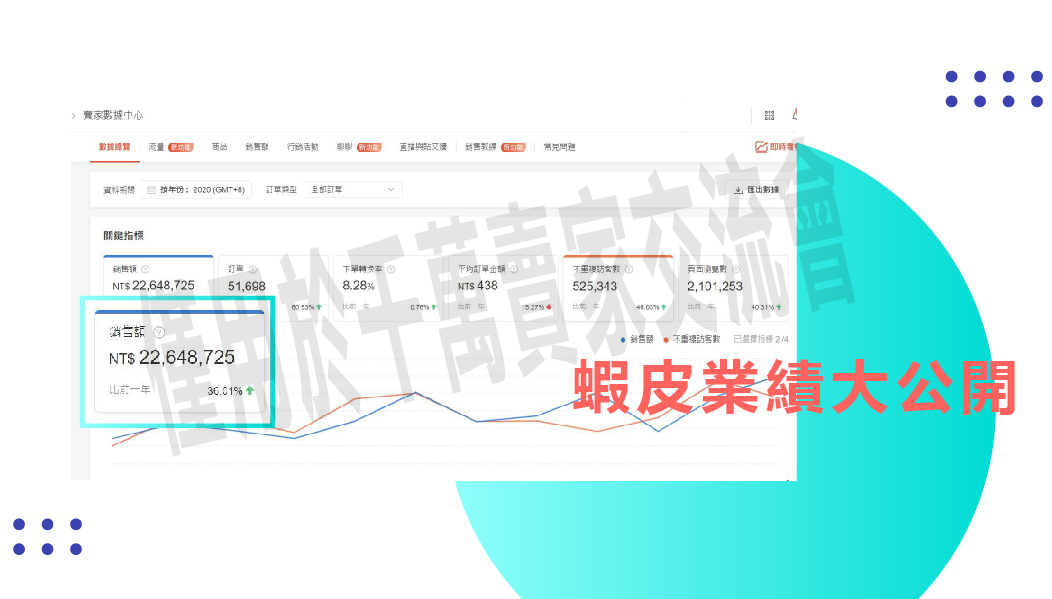Click the blue 銷售額 legend dot

(623, 340)
